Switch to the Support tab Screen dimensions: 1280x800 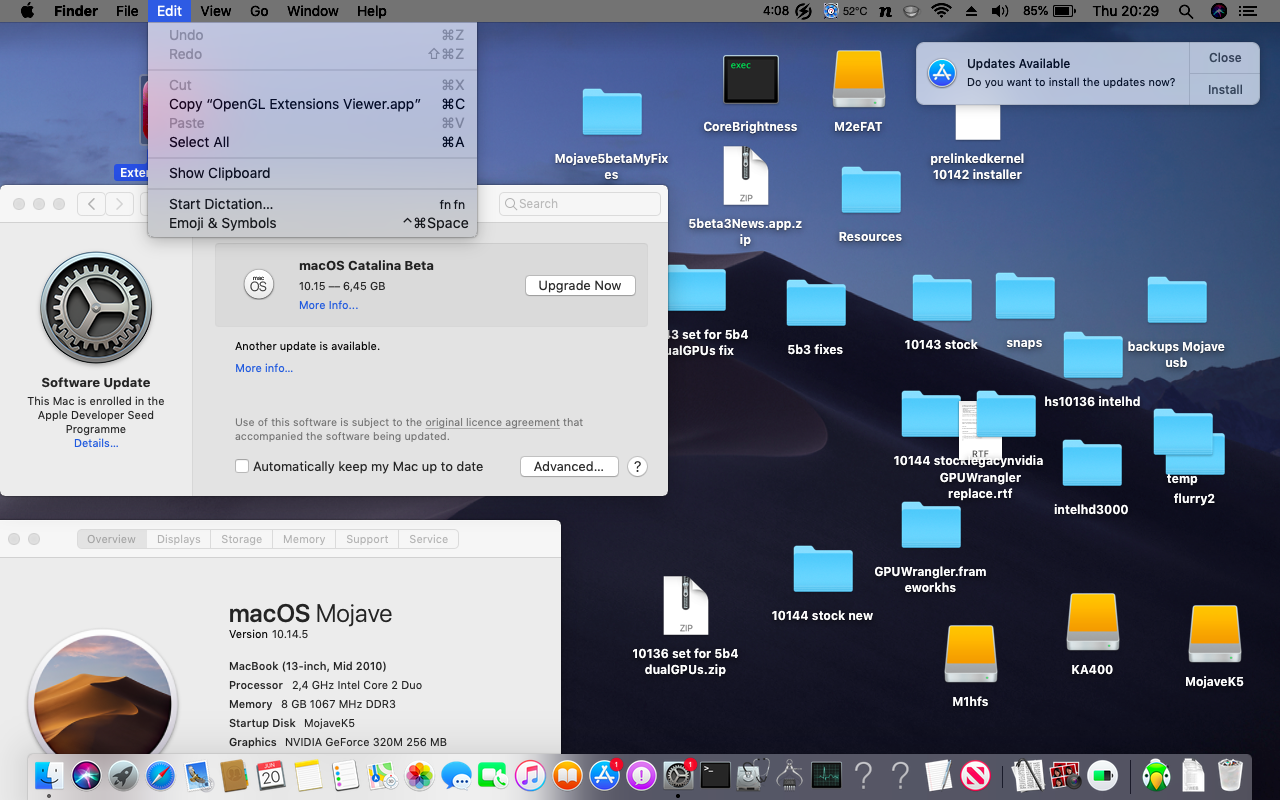[367, 539]
